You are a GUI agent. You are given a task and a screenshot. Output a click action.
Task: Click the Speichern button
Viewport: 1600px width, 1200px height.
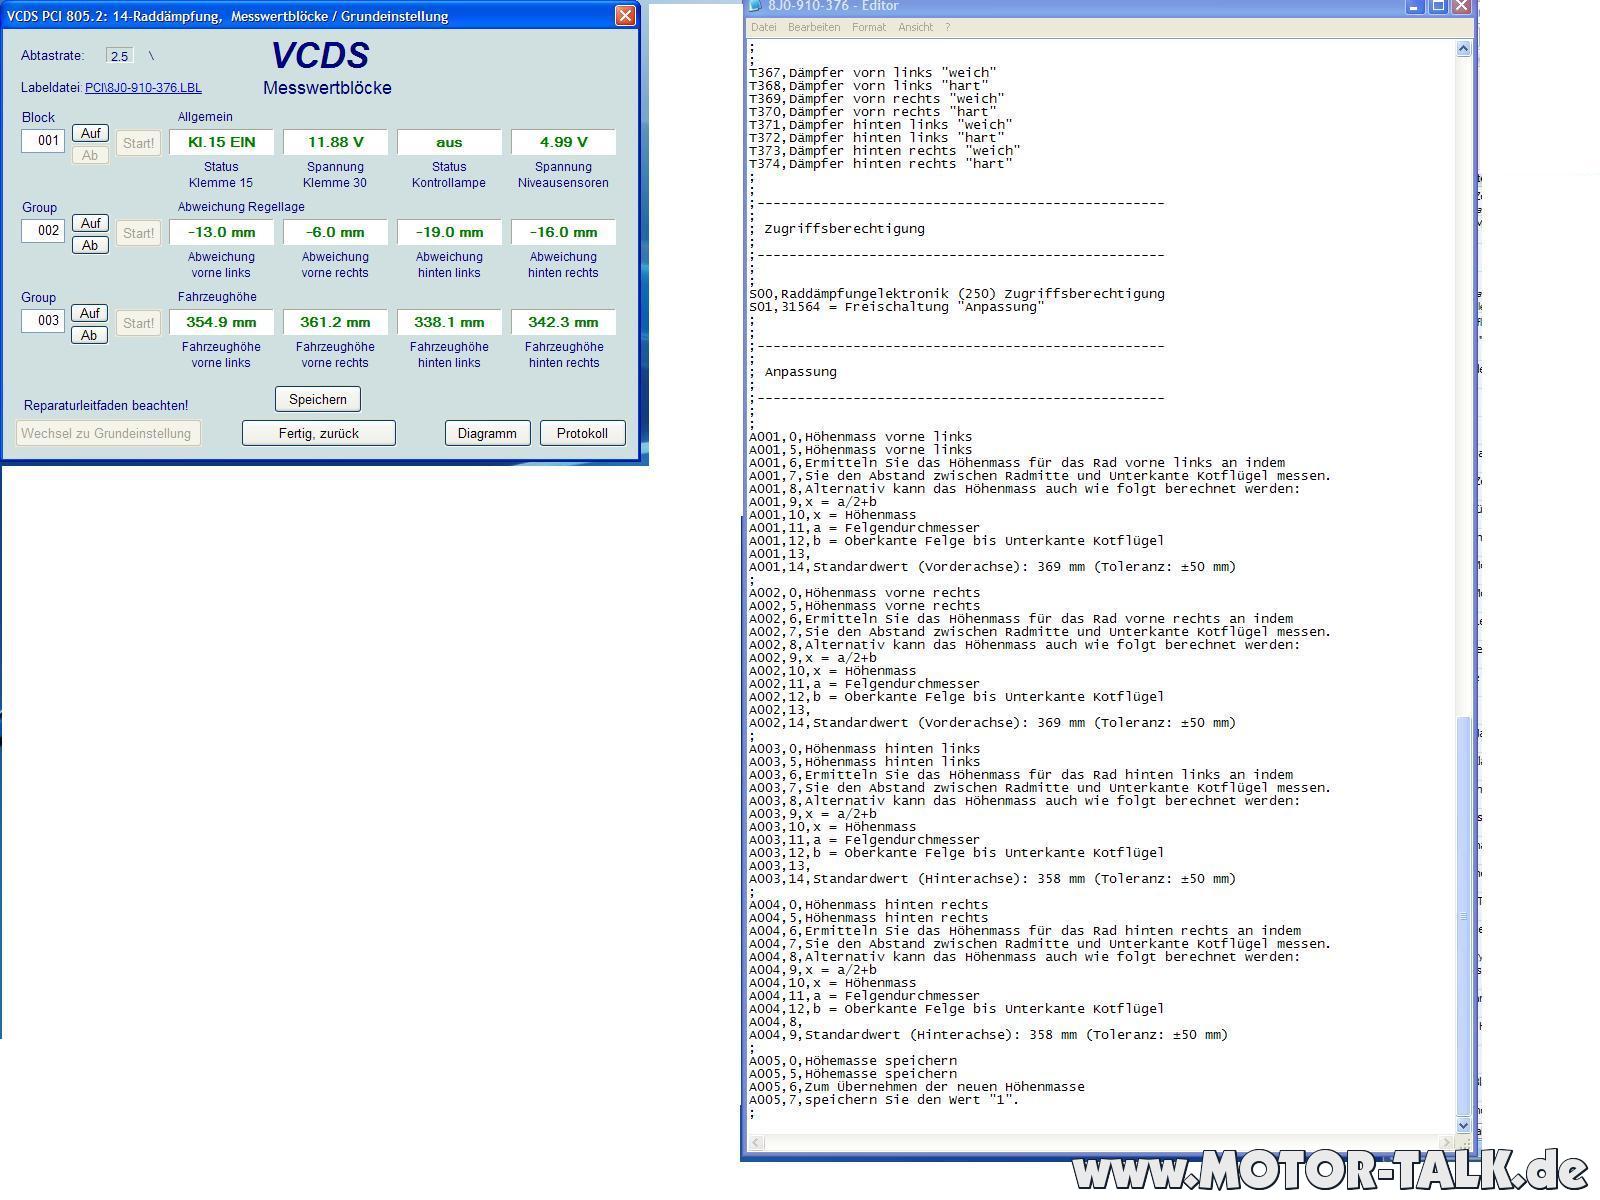coord(318,399)
